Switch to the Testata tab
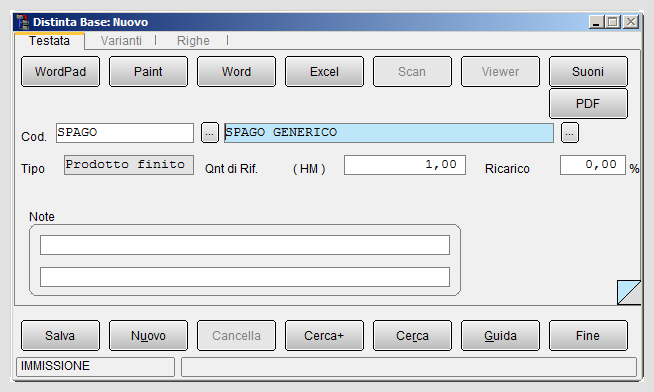The image size is (654, 392). [x=49, y=41]
